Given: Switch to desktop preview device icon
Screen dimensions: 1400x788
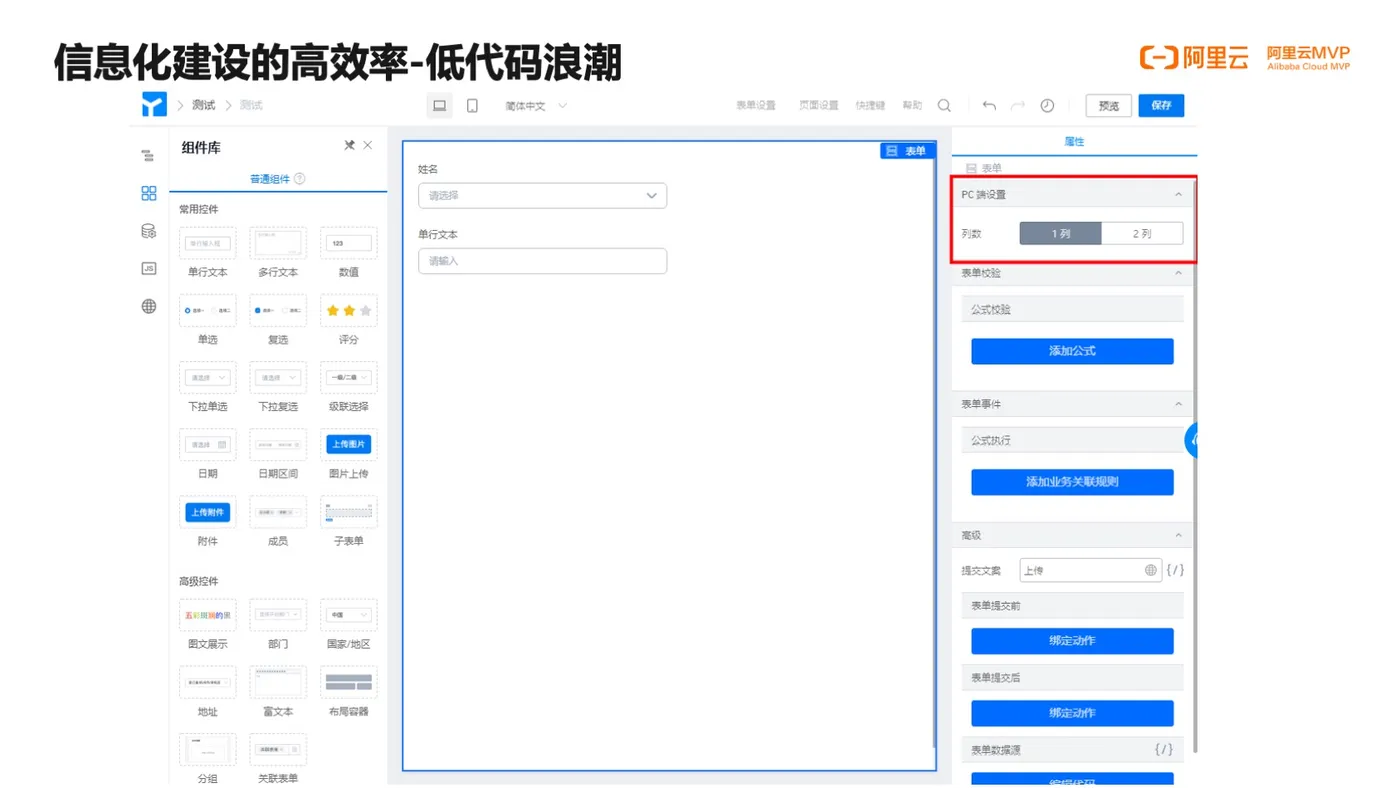Looking at the screenshot, I should pyautogui.click(x=439, y=105).
